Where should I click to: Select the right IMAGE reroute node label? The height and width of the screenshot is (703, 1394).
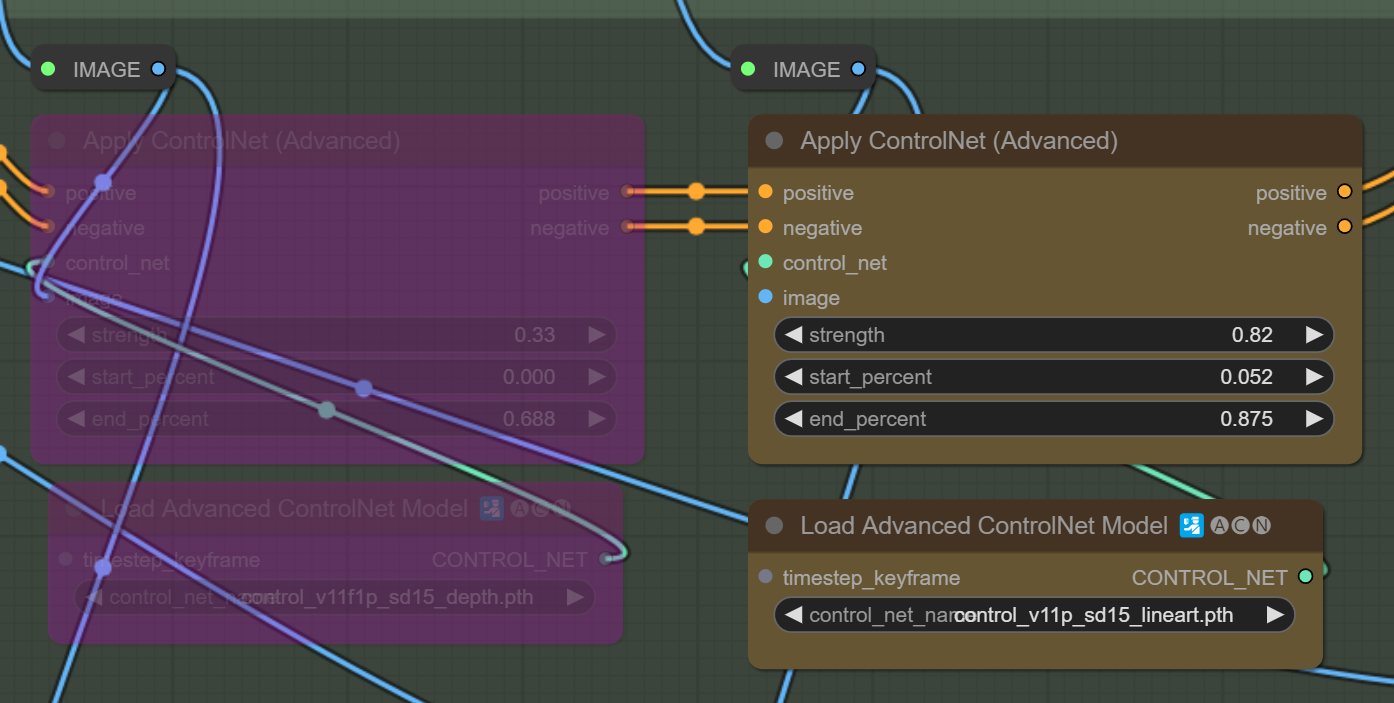tap(806, 69)
